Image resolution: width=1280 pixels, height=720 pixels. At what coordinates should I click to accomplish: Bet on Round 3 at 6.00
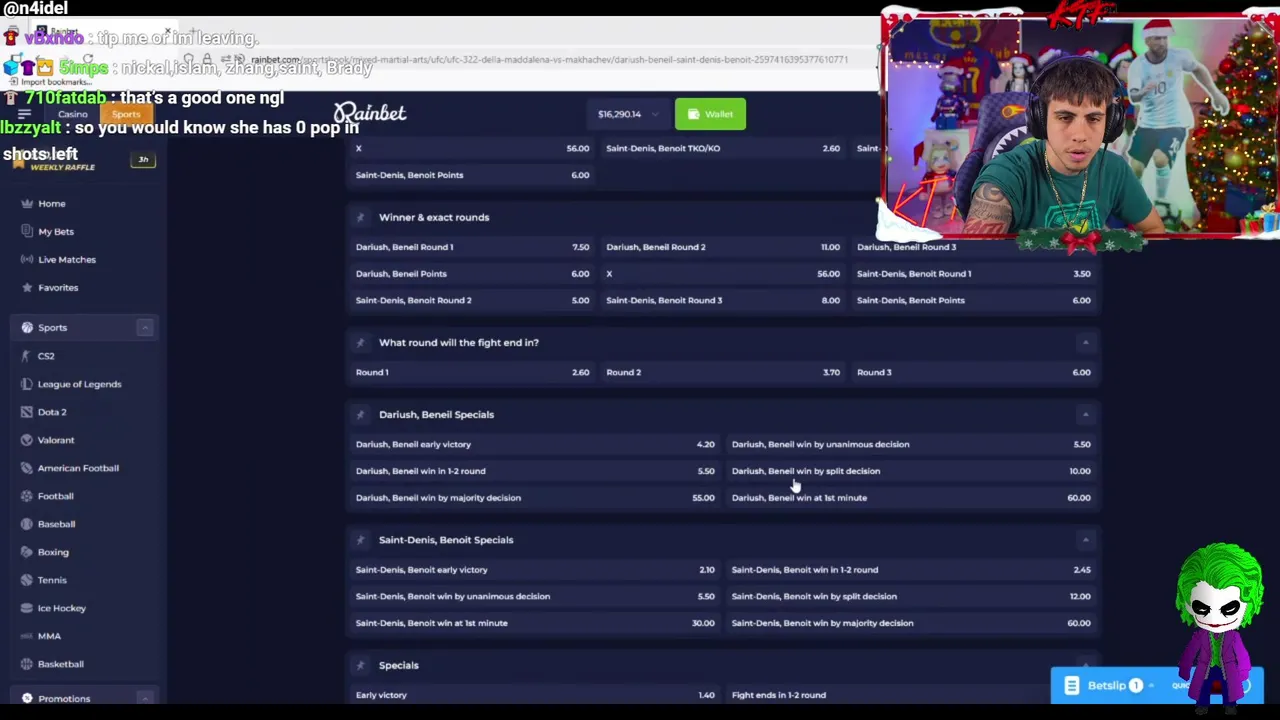[x=973, y=372]
